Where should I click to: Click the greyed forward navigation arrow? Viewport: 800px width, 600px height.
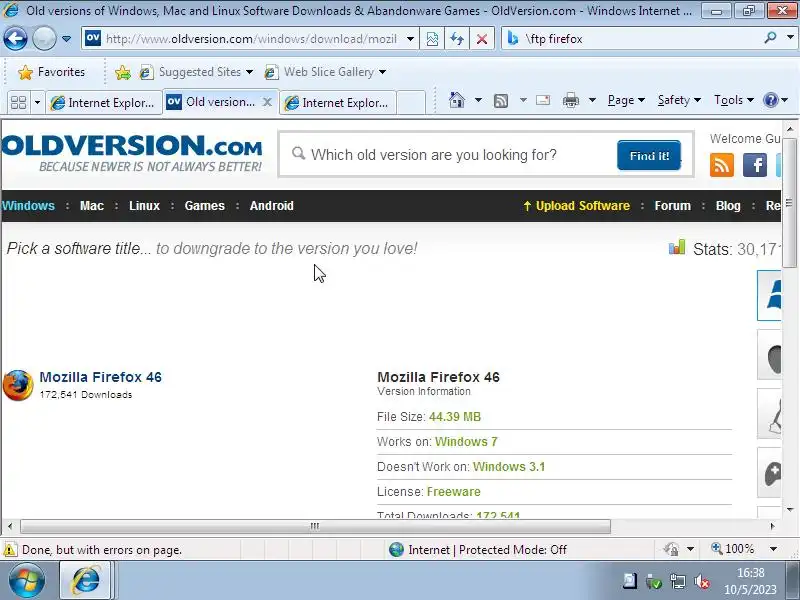[x=44, y=38]
